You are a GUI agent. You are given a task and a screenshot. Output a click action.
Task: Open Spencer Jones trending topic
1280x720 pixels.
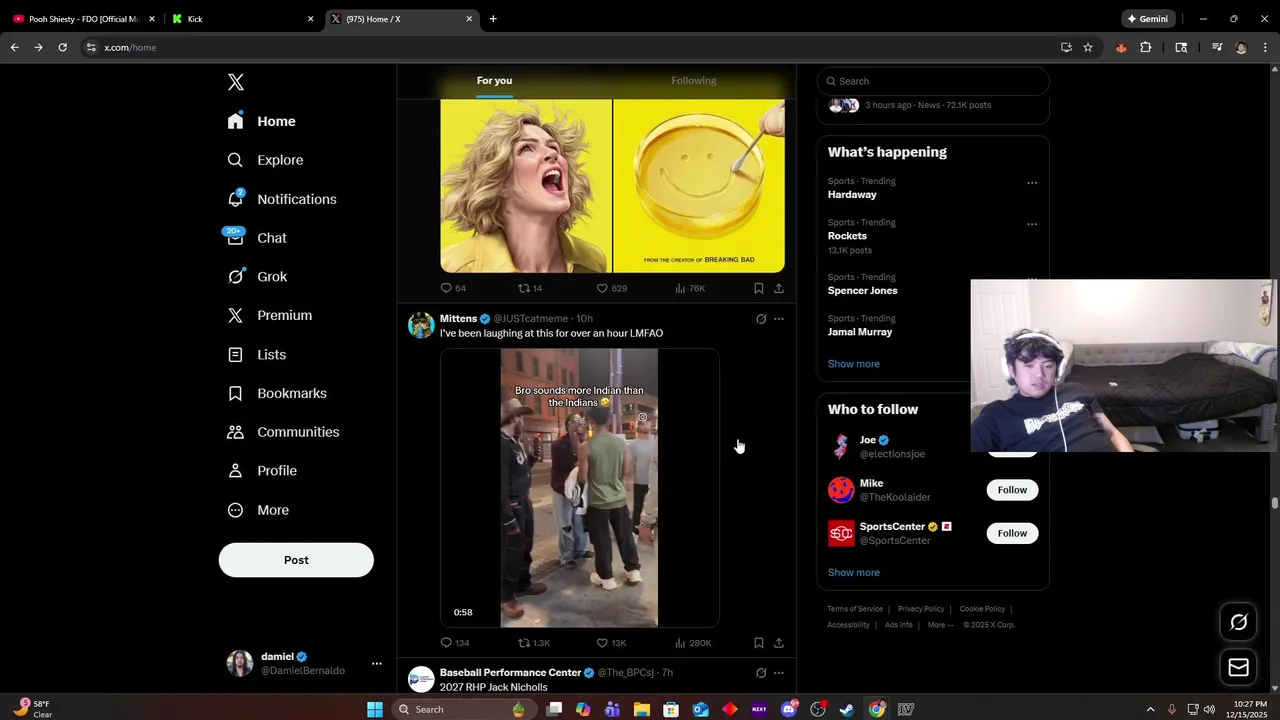862,291
